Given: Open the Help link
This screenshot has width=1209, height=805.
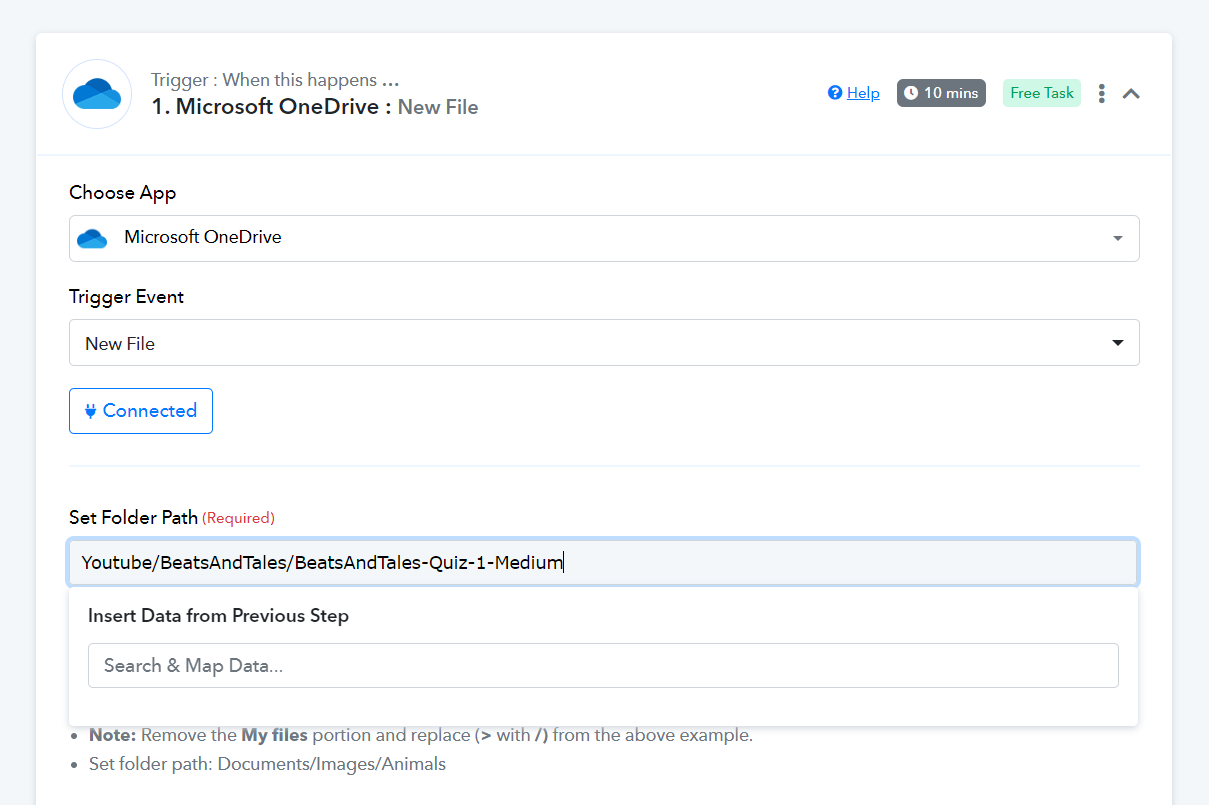Looking at the screenshot, I should 862,93.
